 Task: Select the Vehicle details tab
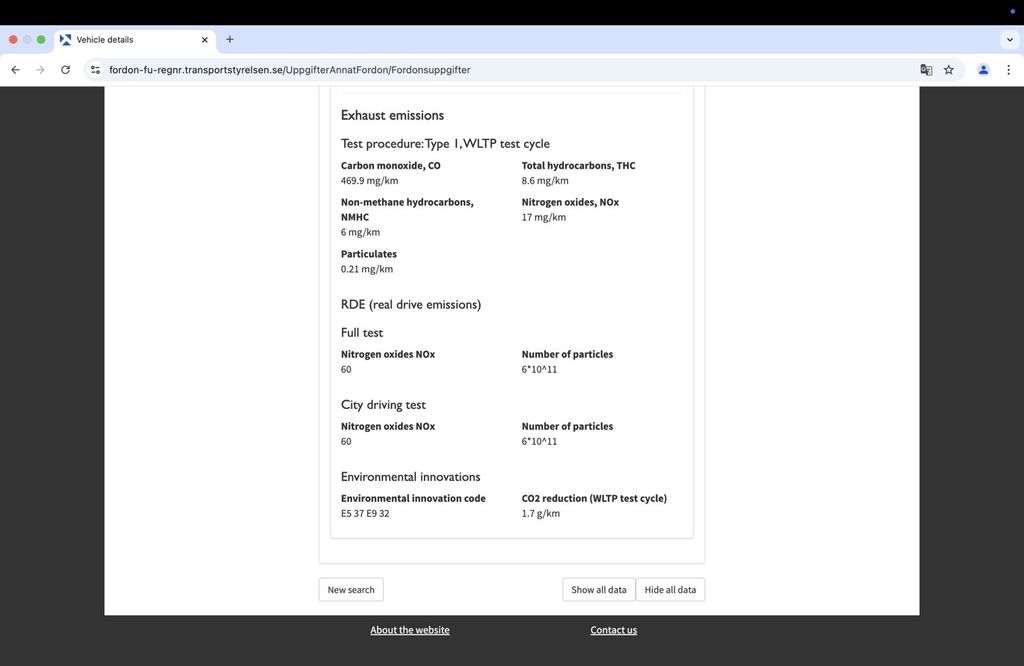point(135,40)
